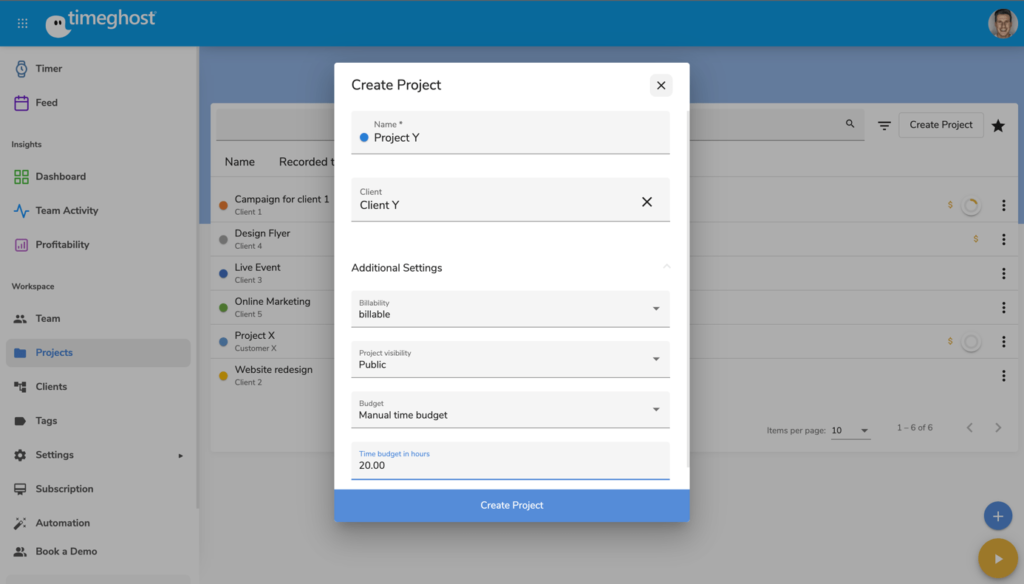This screenshot has width=1024, height=584.
Task: Click the user profile avatar
Action: pyautogui.click(x=1002, y=23)
